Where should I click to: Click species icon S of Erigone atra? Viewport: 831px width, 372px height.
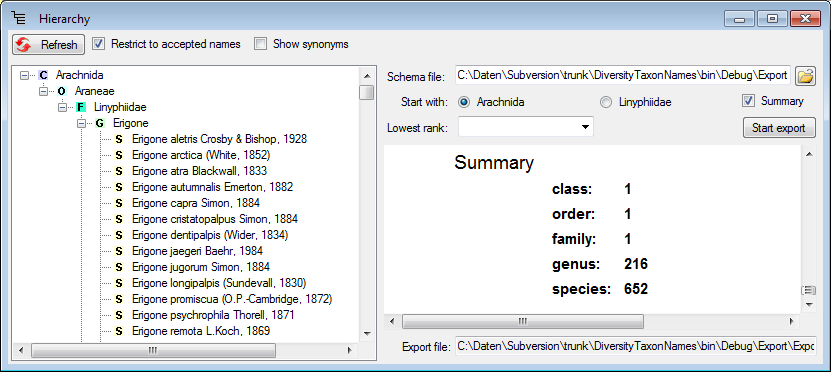point(119,171)
